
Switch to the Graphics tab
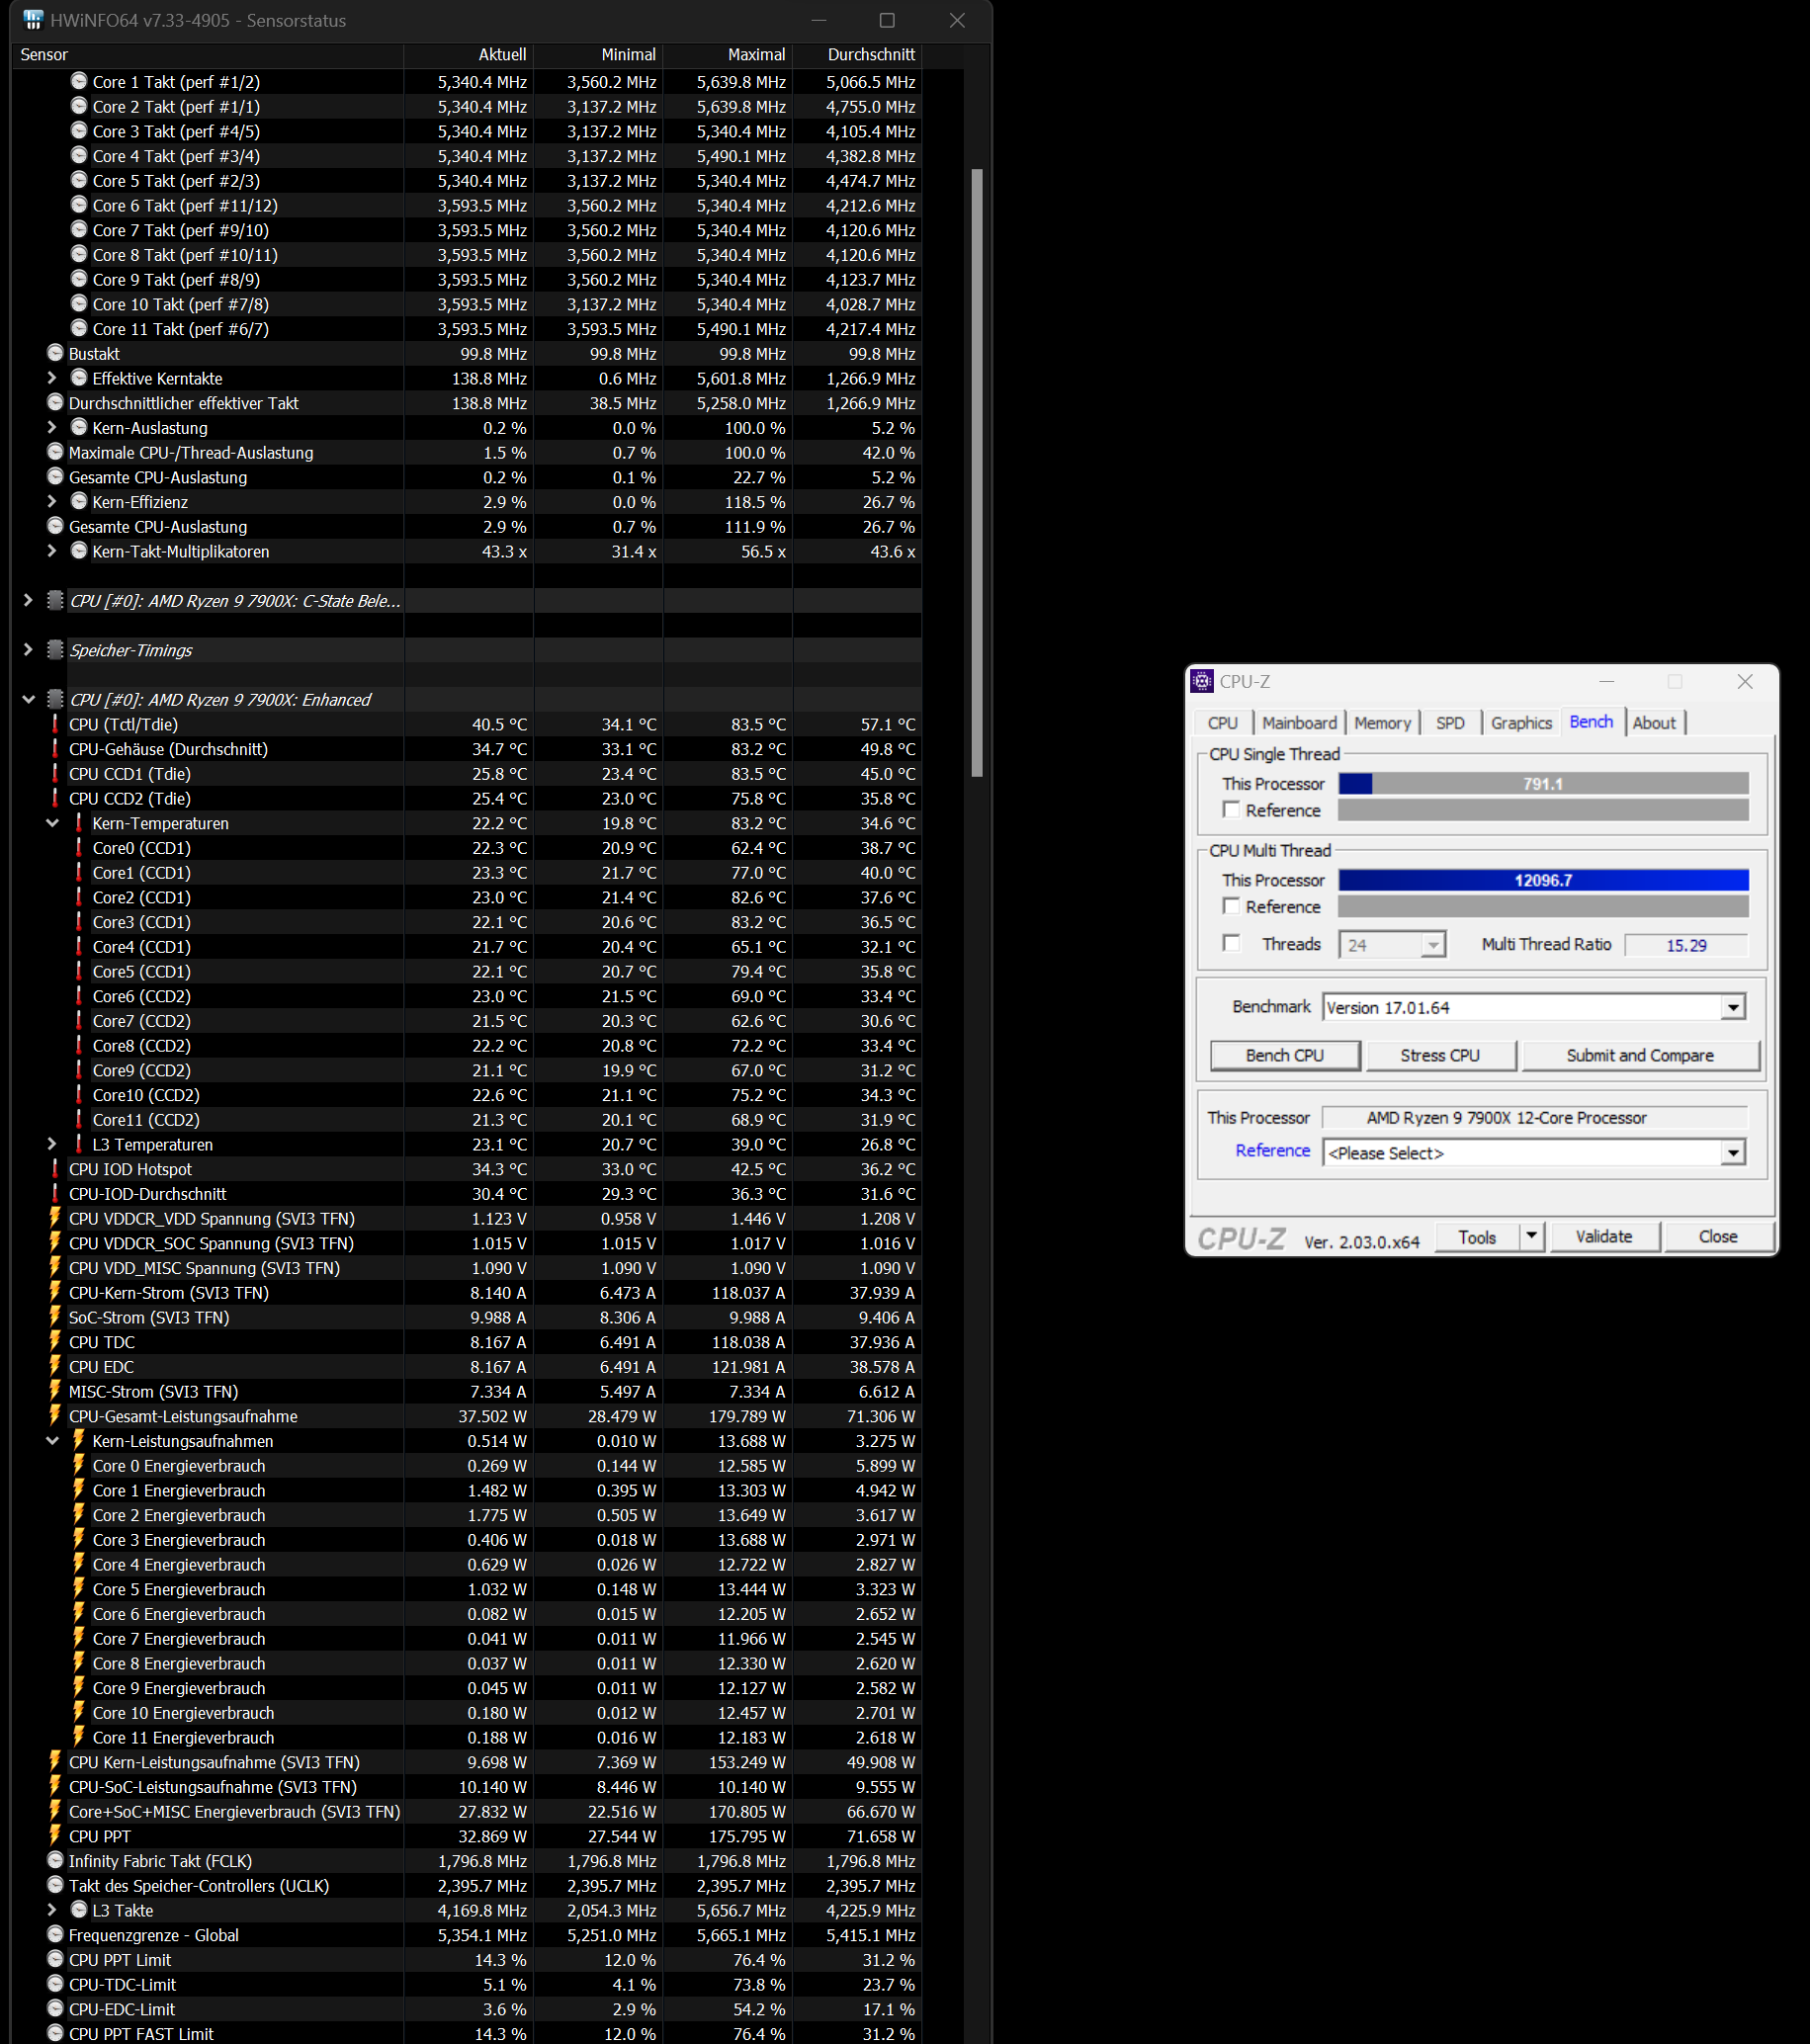click(x=1521, y=723)
